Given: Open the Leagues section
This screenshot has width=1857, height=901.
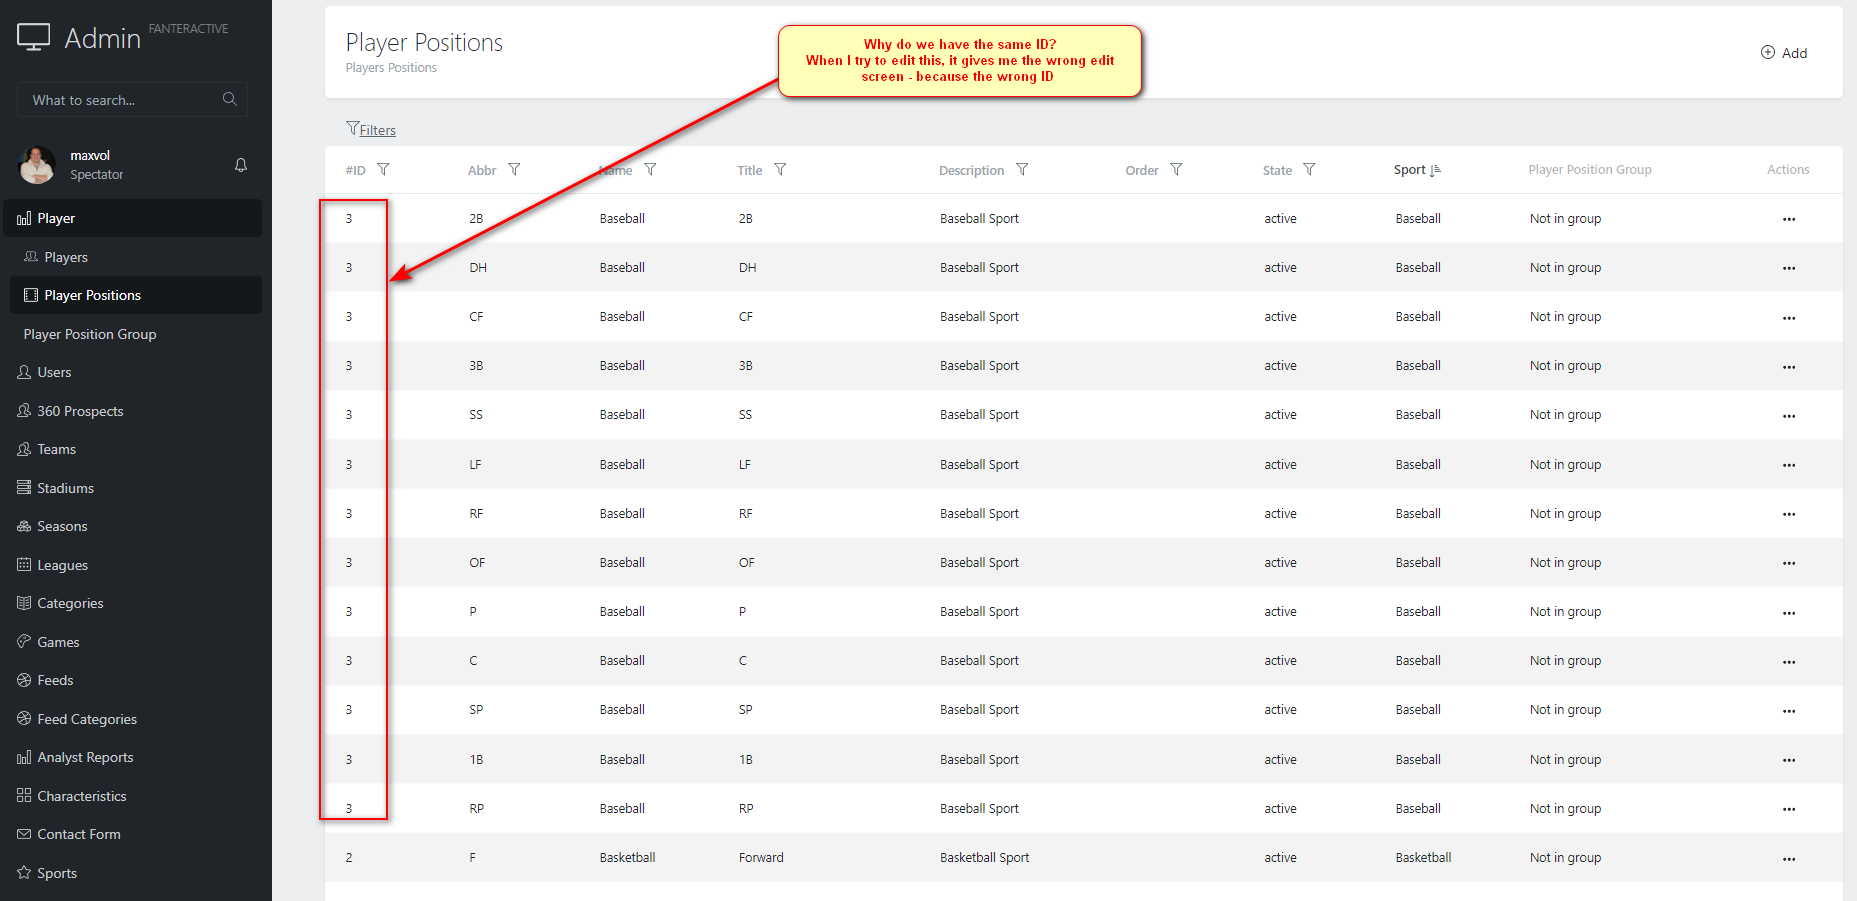Looking at the screenshot, I should pos(133,565).
